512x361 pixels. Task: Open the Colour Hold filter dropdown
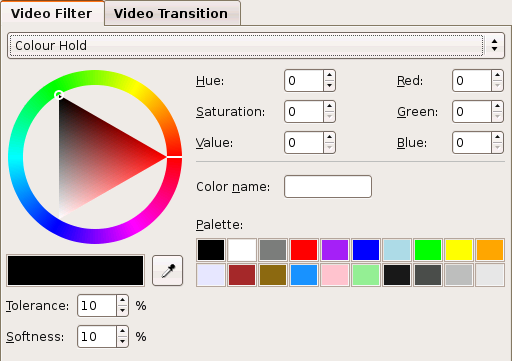coord(256,45)
